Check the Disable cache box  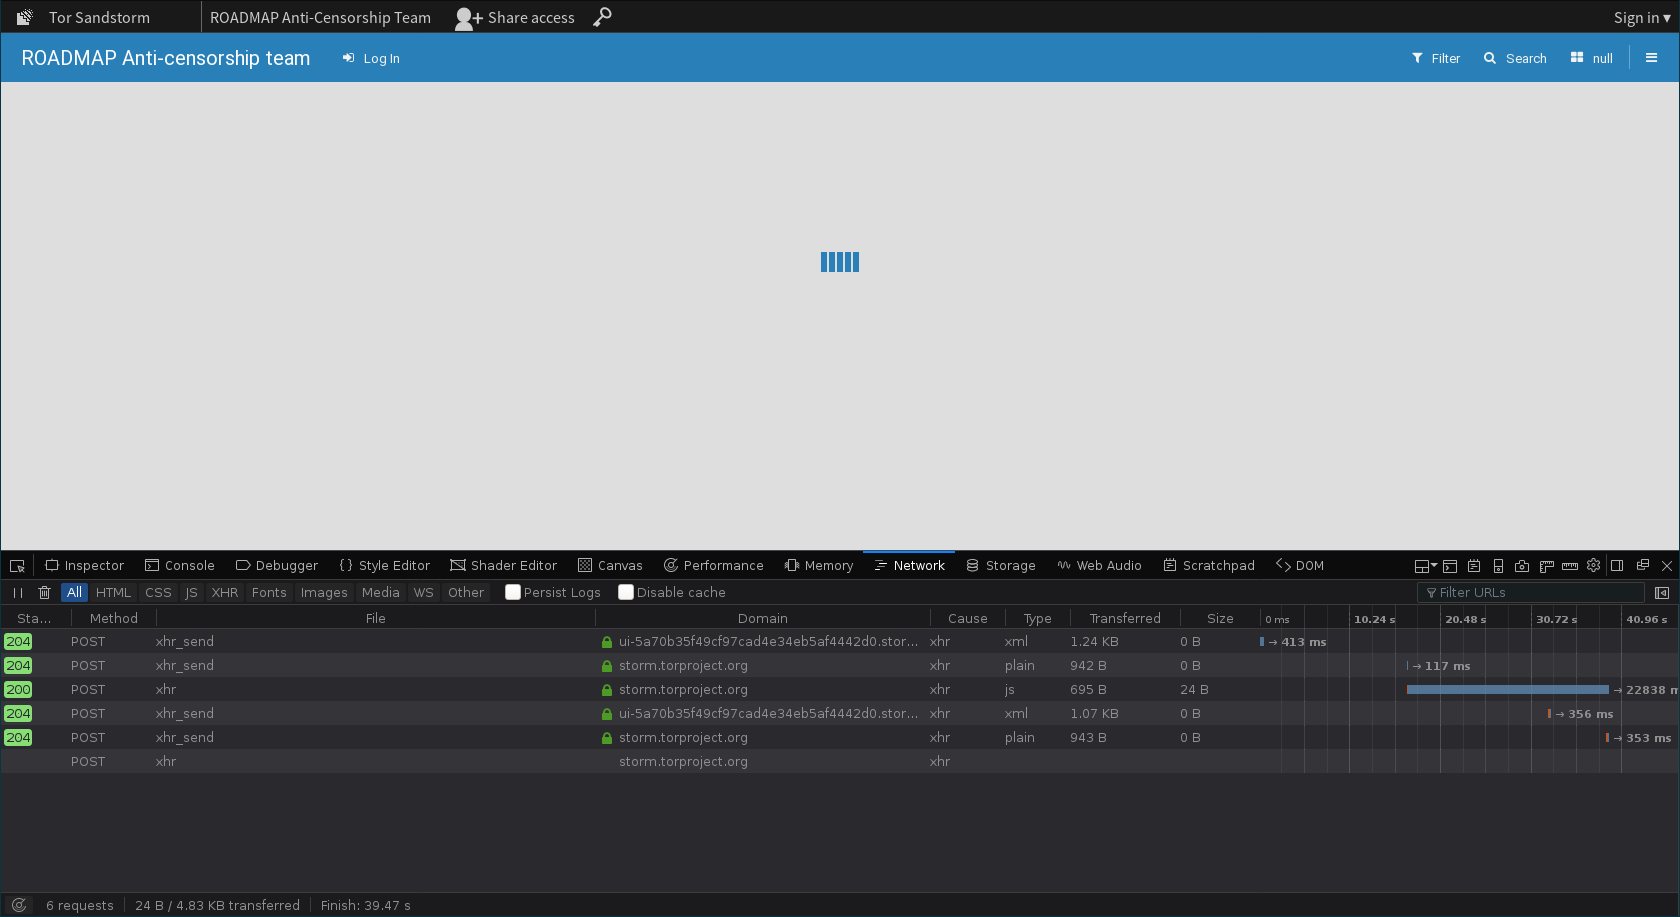tap(626, 592)
